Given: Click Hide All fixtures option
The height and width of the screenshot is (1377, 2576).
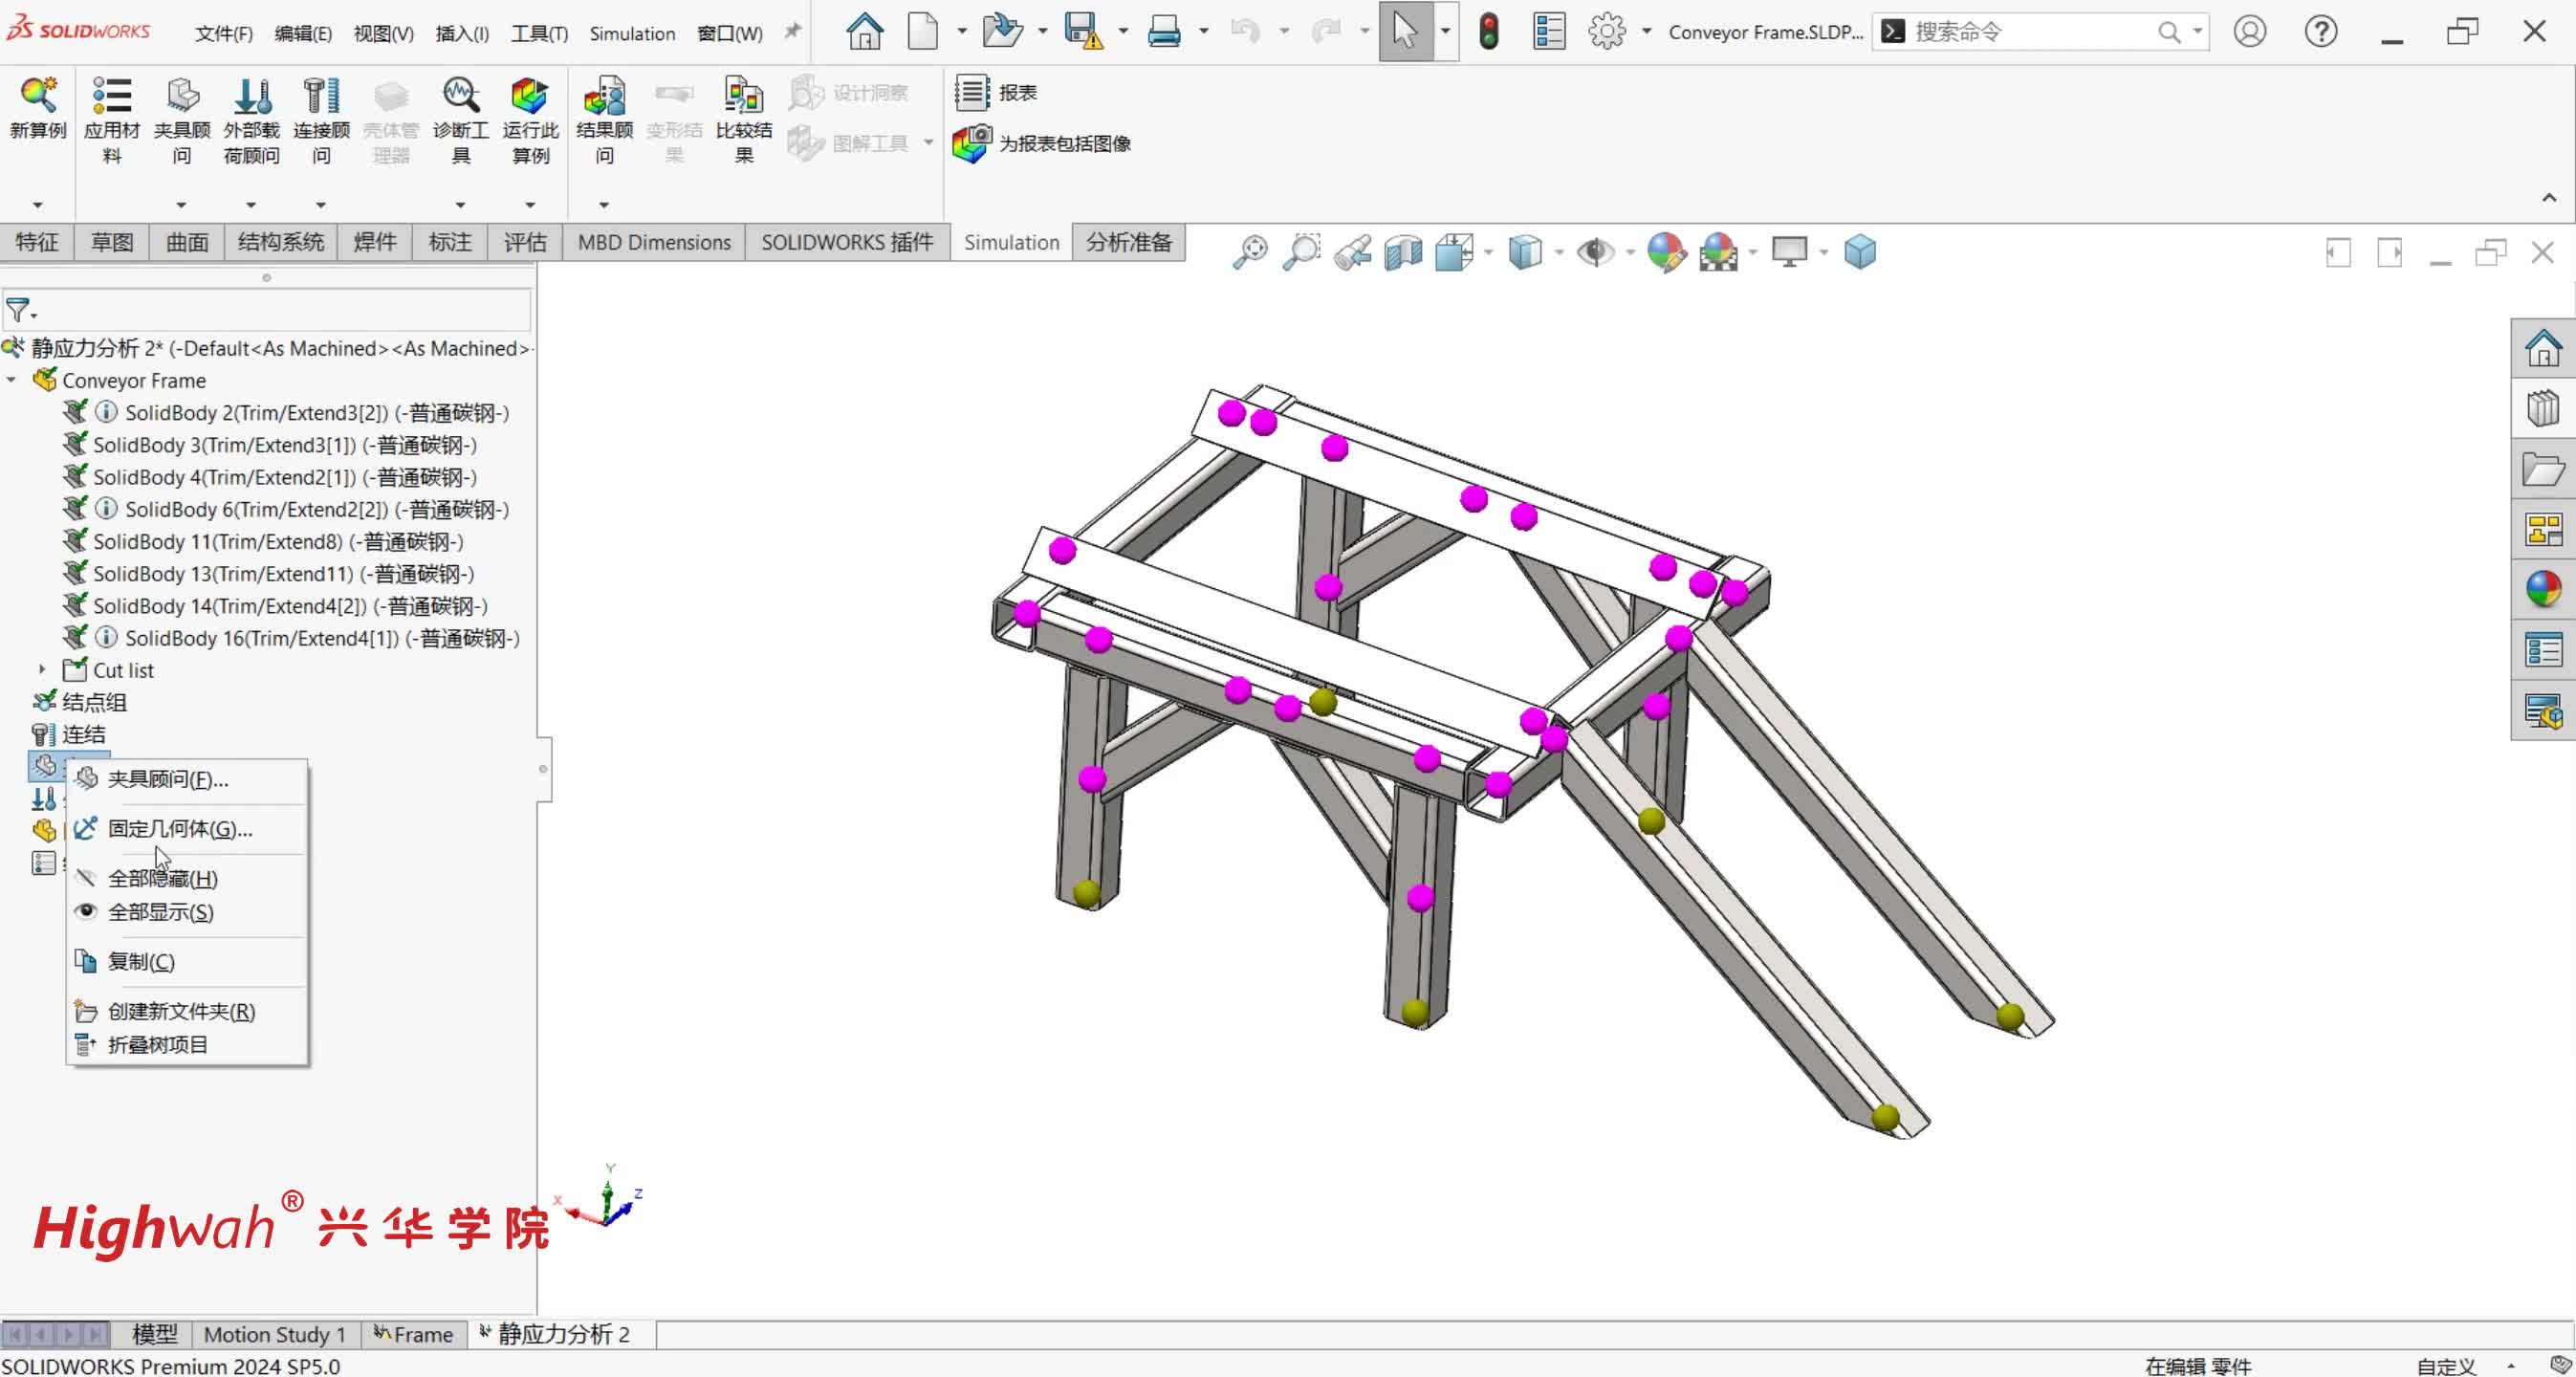Looking at the screenshot, I should point(162,878).
